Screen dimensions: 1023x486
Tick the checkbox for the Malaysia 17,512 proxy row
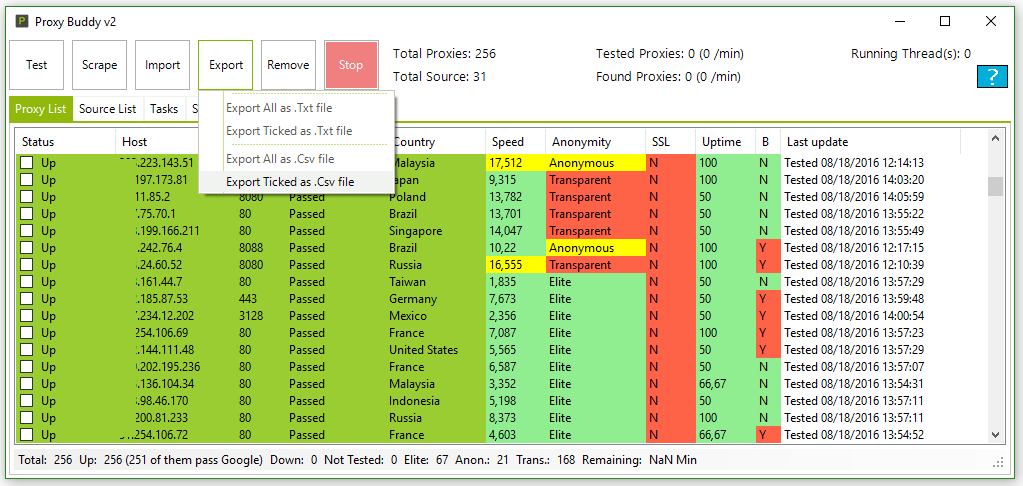(27, 163)
